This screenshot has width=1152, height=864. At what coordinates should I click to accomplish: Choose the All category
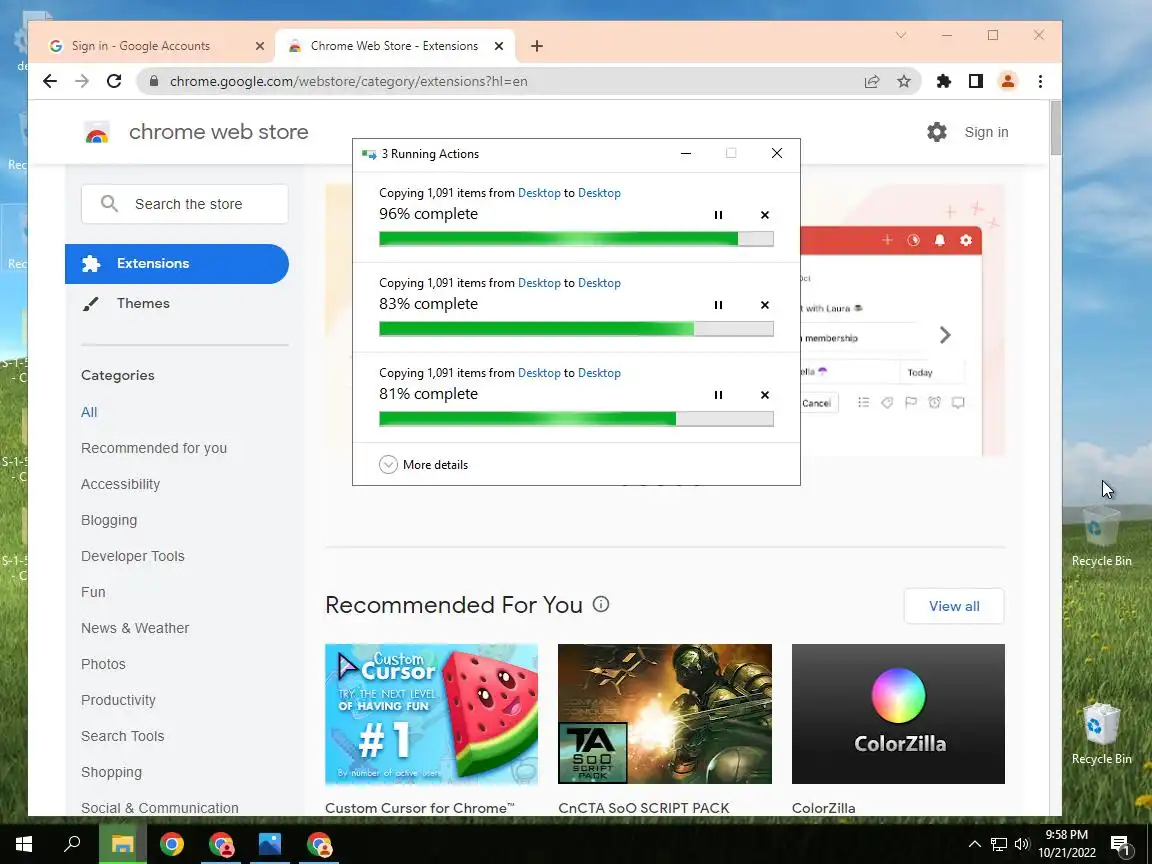(x=89, y=412)
